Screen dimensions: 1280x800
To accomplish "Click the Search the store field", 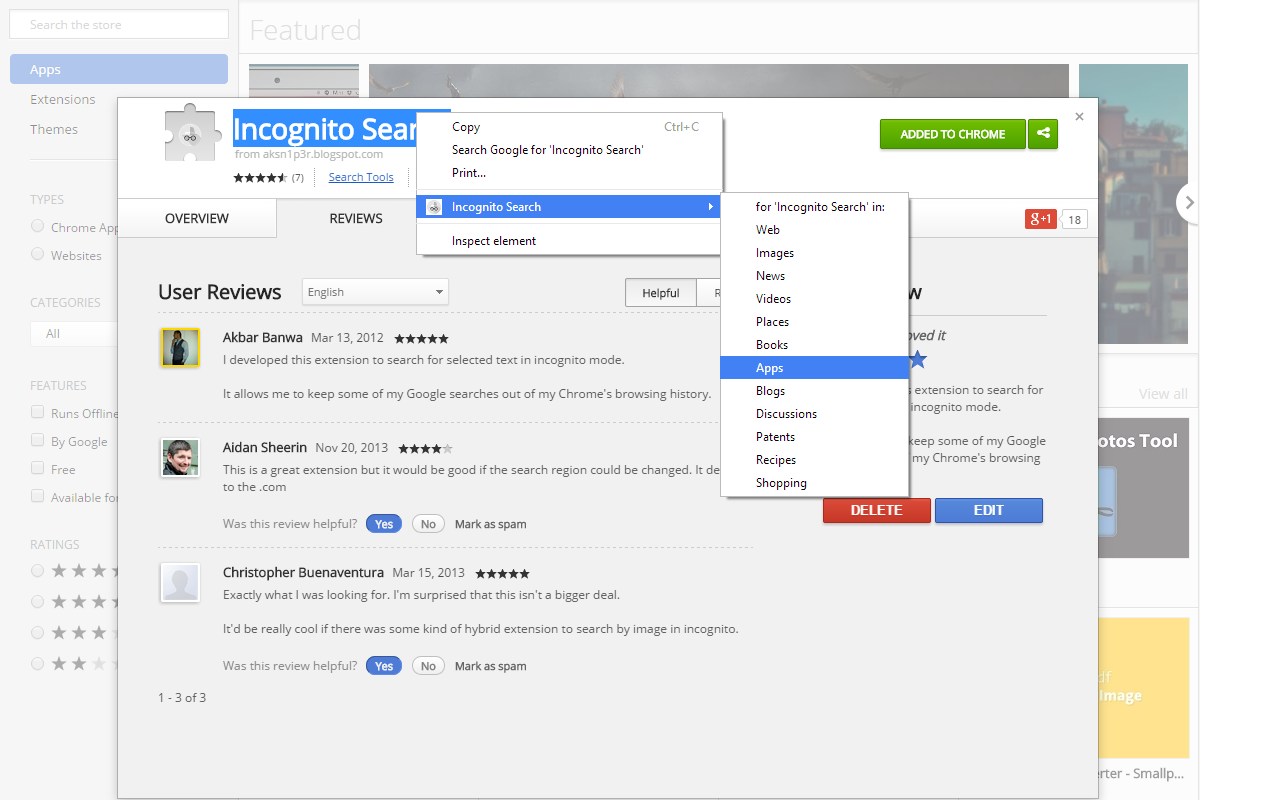I will tap(119, 24).
